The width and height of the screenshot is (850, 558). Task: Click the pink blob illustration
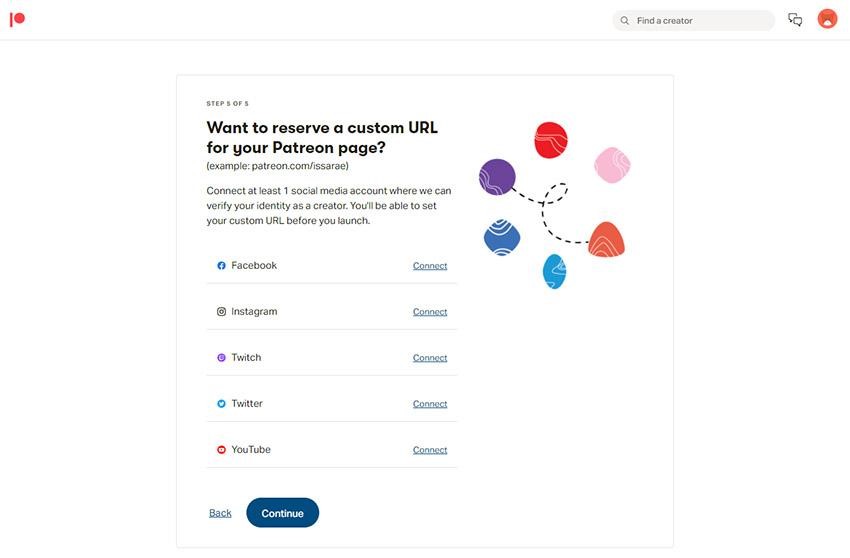point(612,165)
